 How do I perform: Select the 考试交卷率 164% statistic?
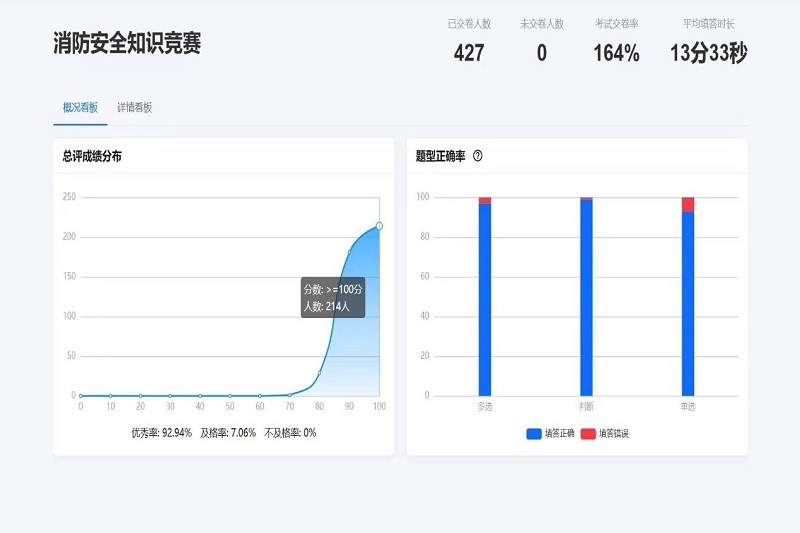tap(617, 53)
